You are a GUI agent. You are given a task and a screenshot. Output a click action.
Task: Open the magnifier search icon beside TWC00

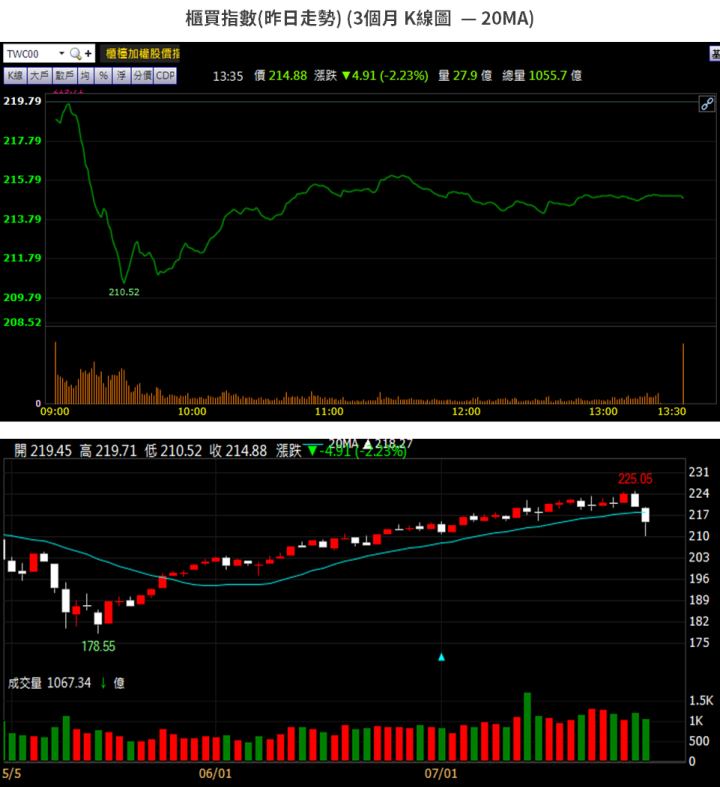pos(75,54)
